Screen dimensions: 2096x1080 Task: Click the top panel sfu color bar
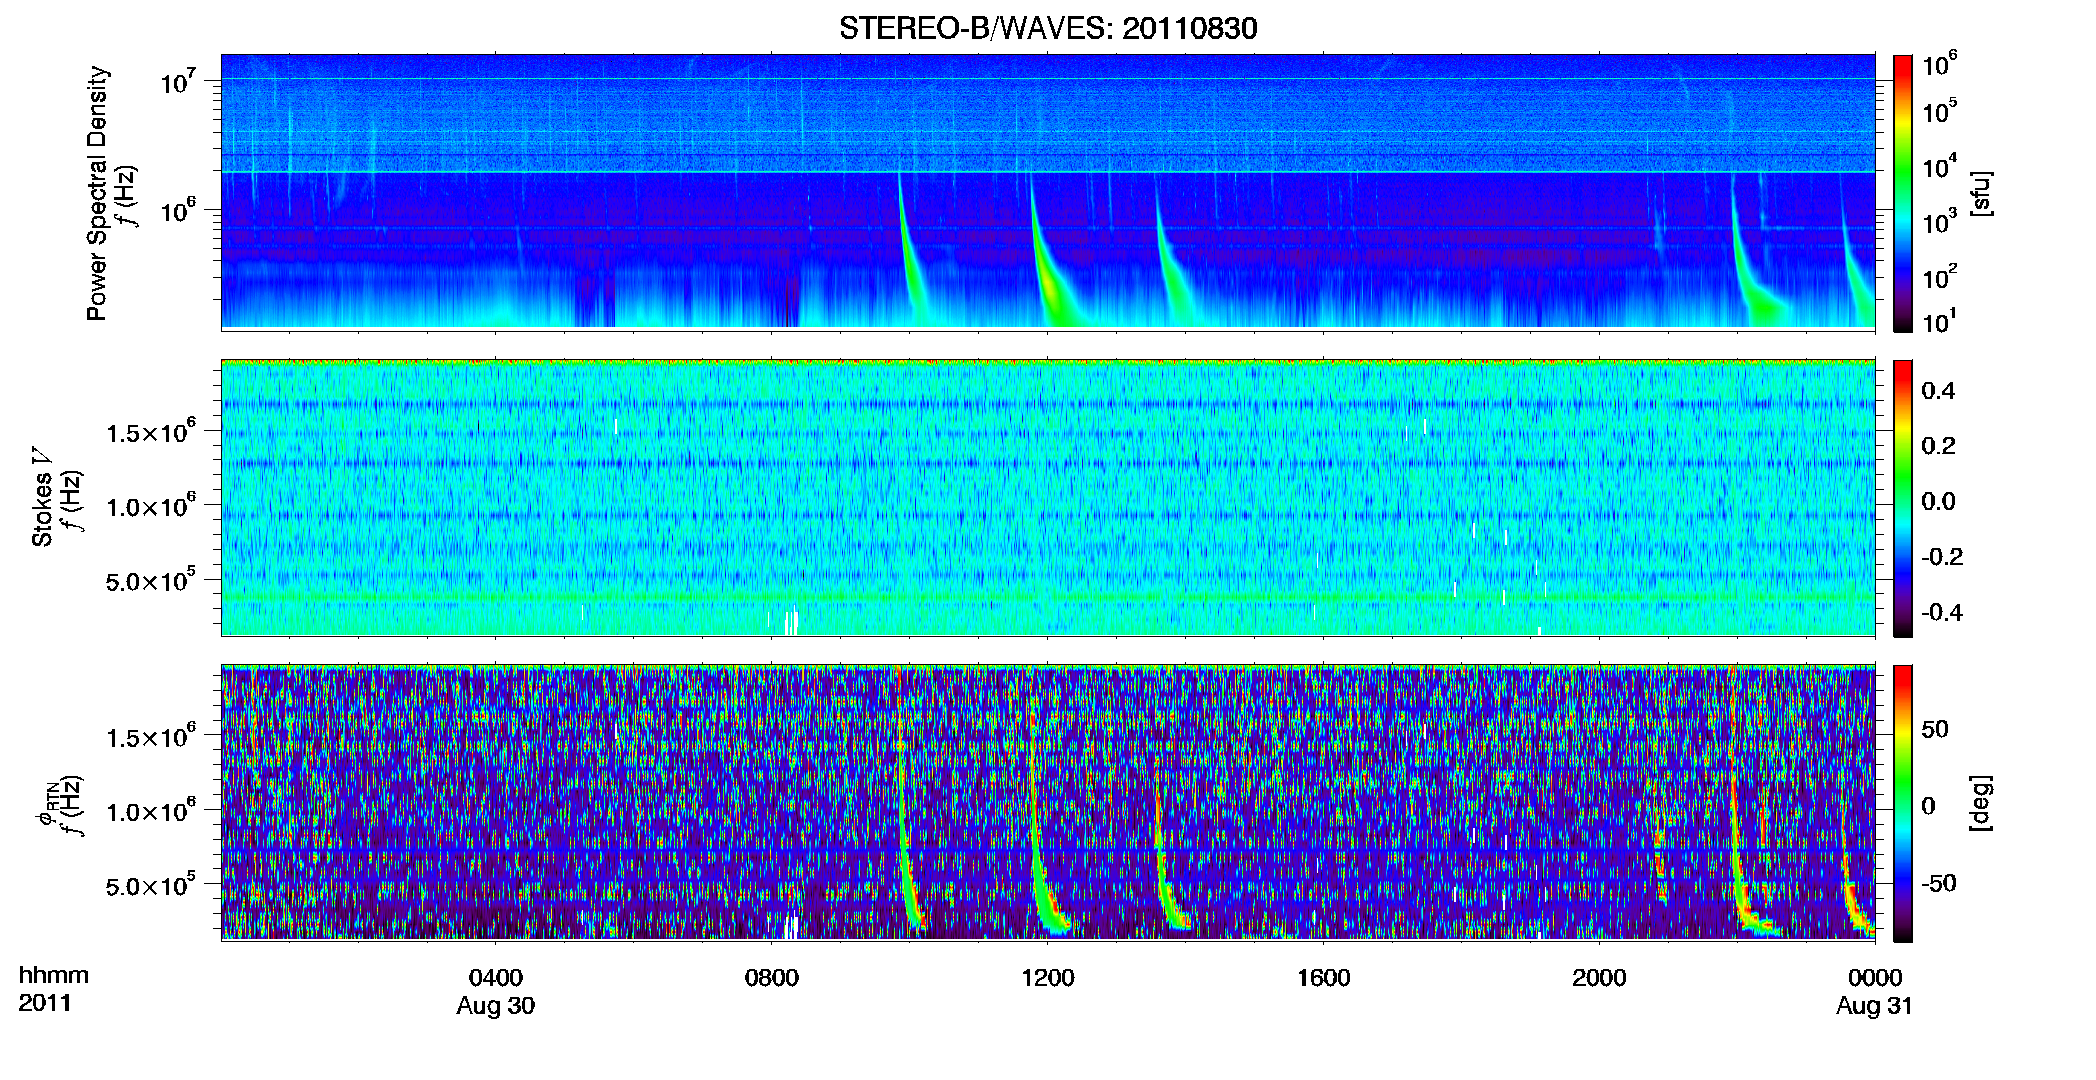pos(1903,193)
